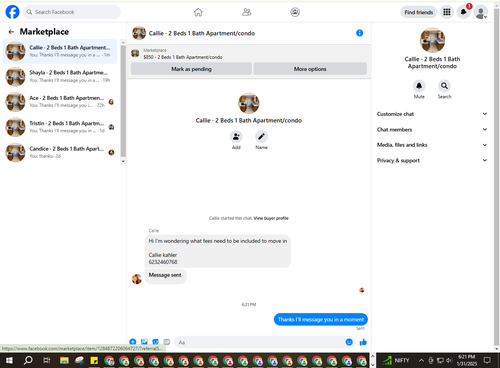
Task: Open the Windows notification center
Action: point(487,360)
